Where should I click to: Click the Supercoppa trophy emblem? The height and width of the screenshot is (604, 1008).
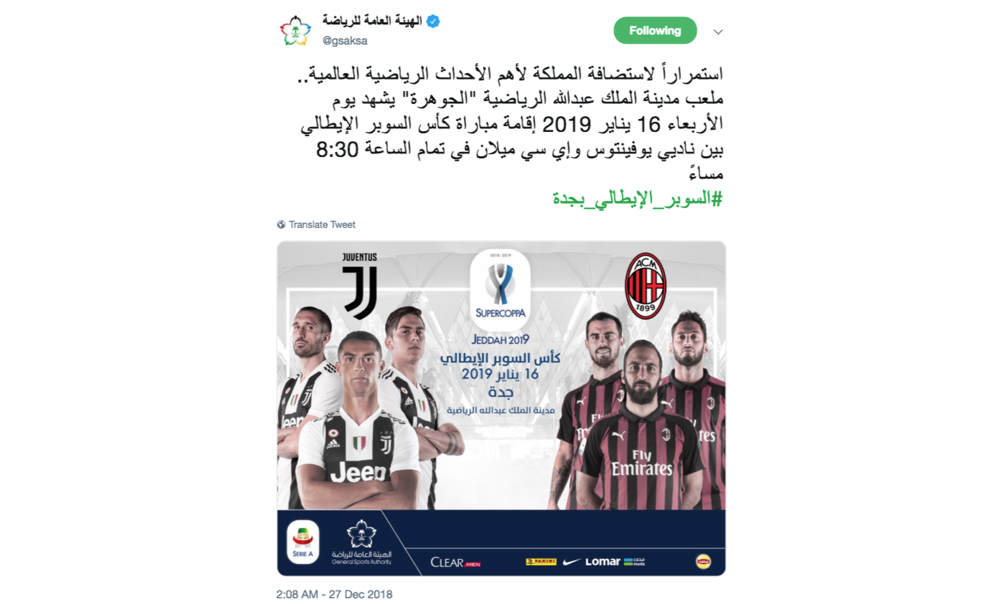click(x=500, y=289)
